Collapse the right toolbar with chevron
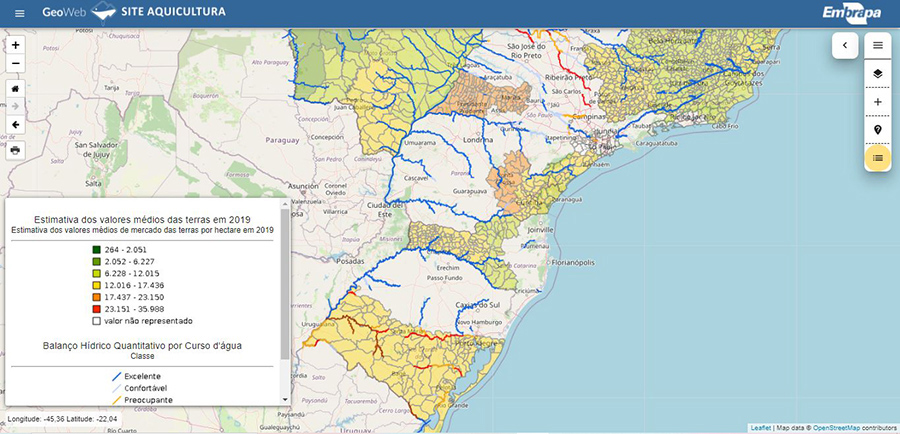The width and height of the screenshot is (900, 434). [845, 45]
